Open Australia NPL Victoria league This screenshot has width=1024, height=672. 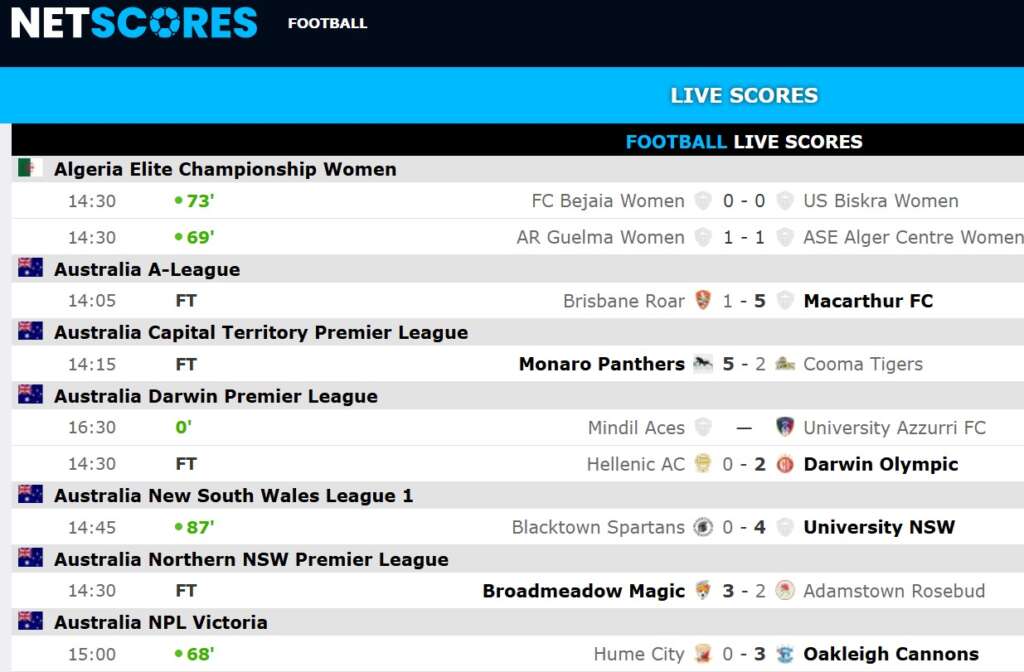click(161, 622)
